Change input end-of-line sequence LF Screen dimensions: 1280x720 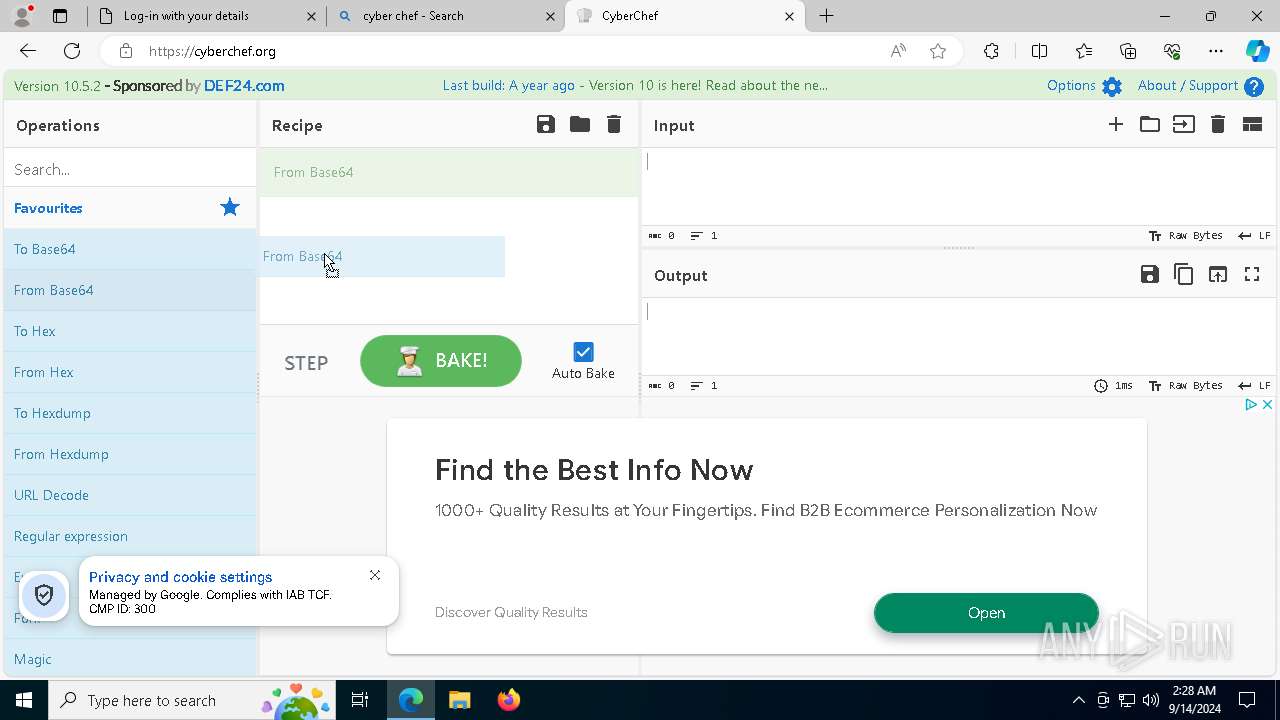(x=1254, y=236)
